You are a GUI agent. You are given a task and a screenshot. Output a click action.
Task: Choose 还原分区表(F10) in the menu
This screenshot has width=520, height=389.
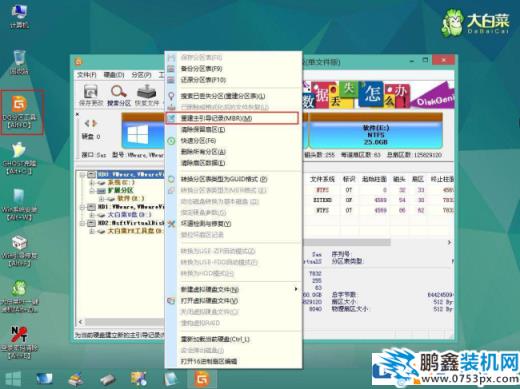click(233, 80)
